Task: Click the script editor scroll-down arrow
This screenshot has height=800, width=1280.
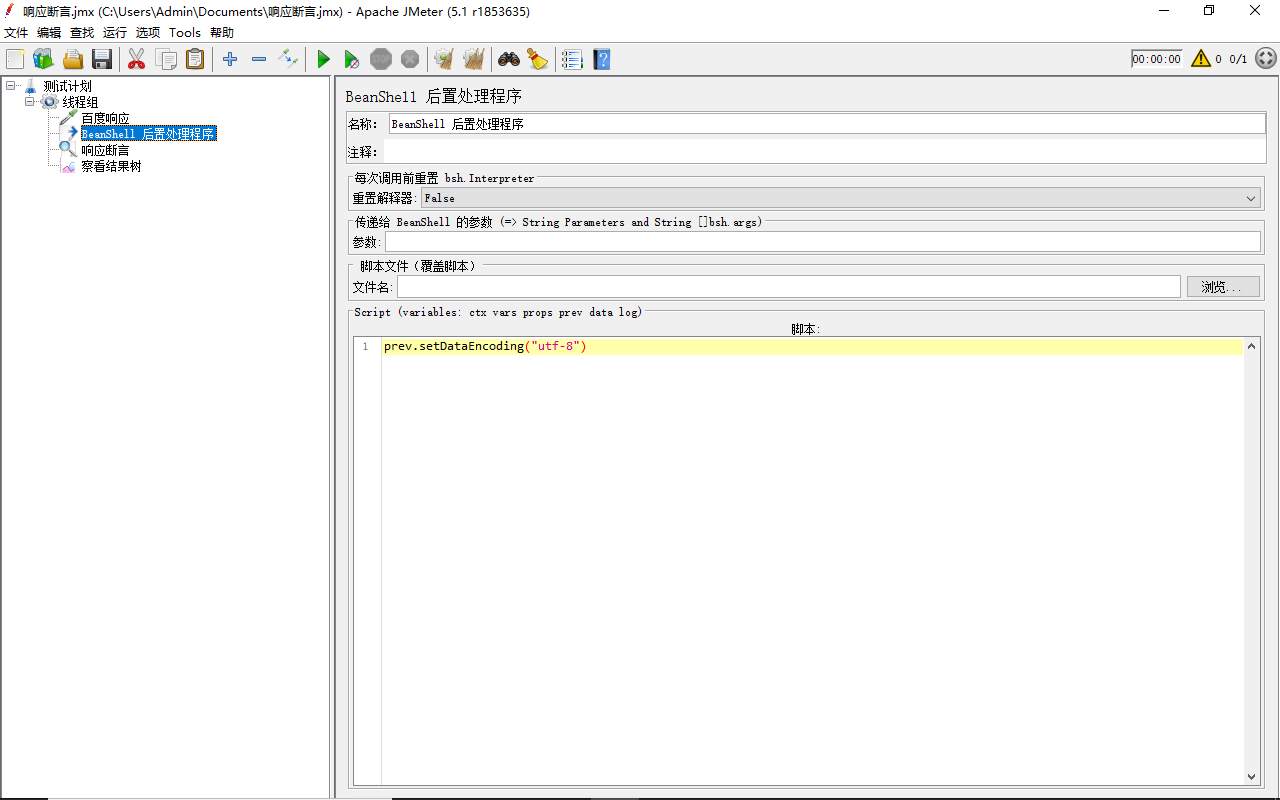Action: pos(1251,776)
